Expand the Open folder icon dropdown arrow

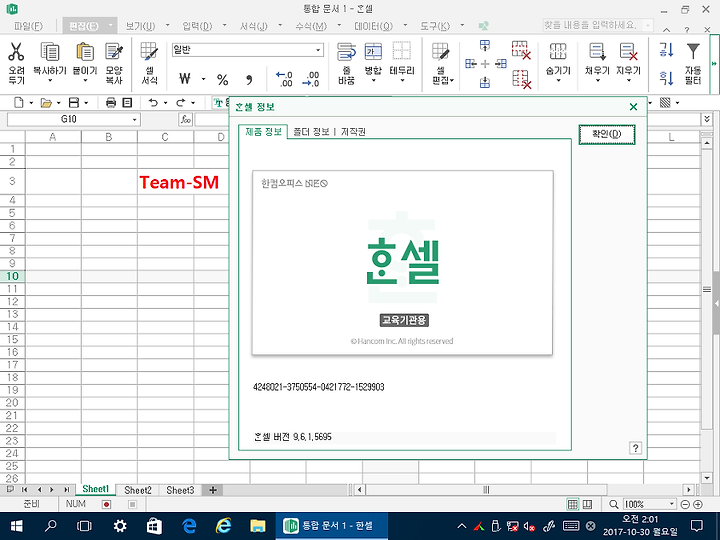[x=59, y=103]
